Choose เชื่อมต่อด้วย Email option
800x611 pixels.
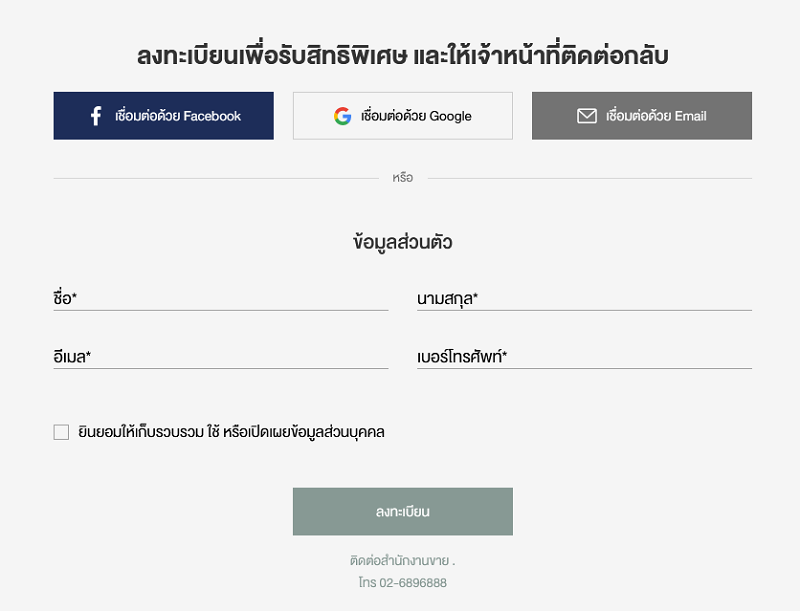click(x=642, y=116)
